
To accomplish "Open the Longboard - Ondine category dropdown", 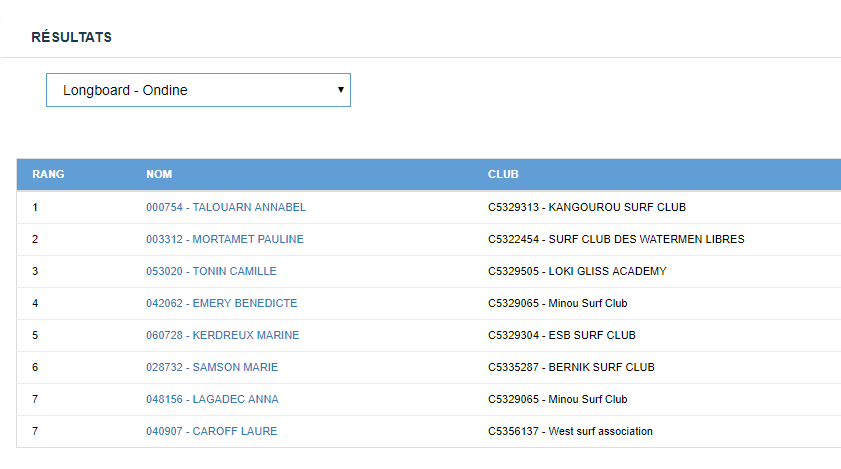I will coord(198,90).
